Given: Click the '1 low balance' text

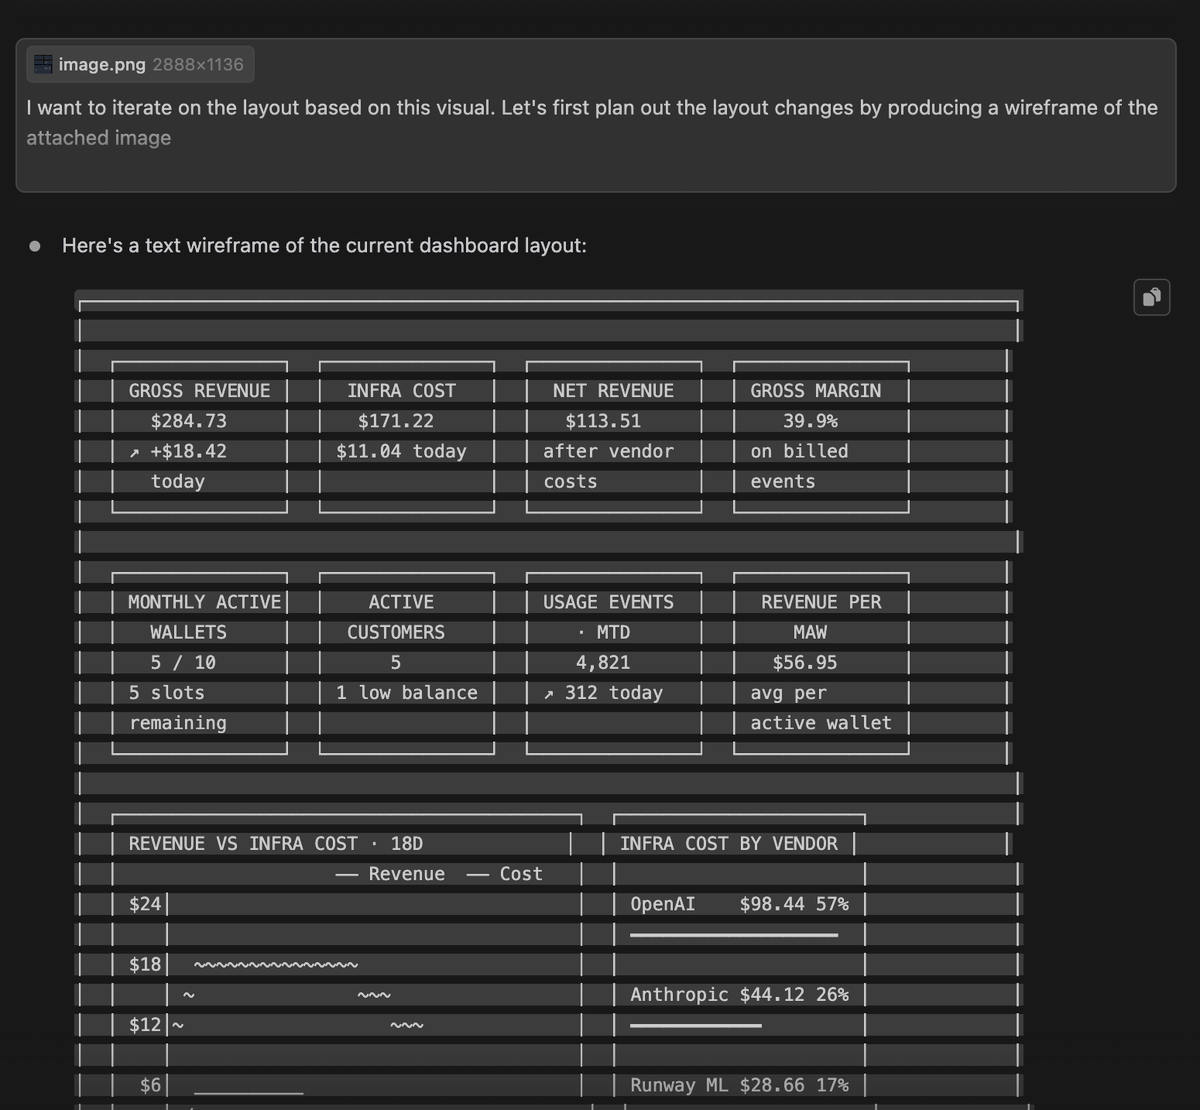Looking at the screenshot, I should coord(406,692).
